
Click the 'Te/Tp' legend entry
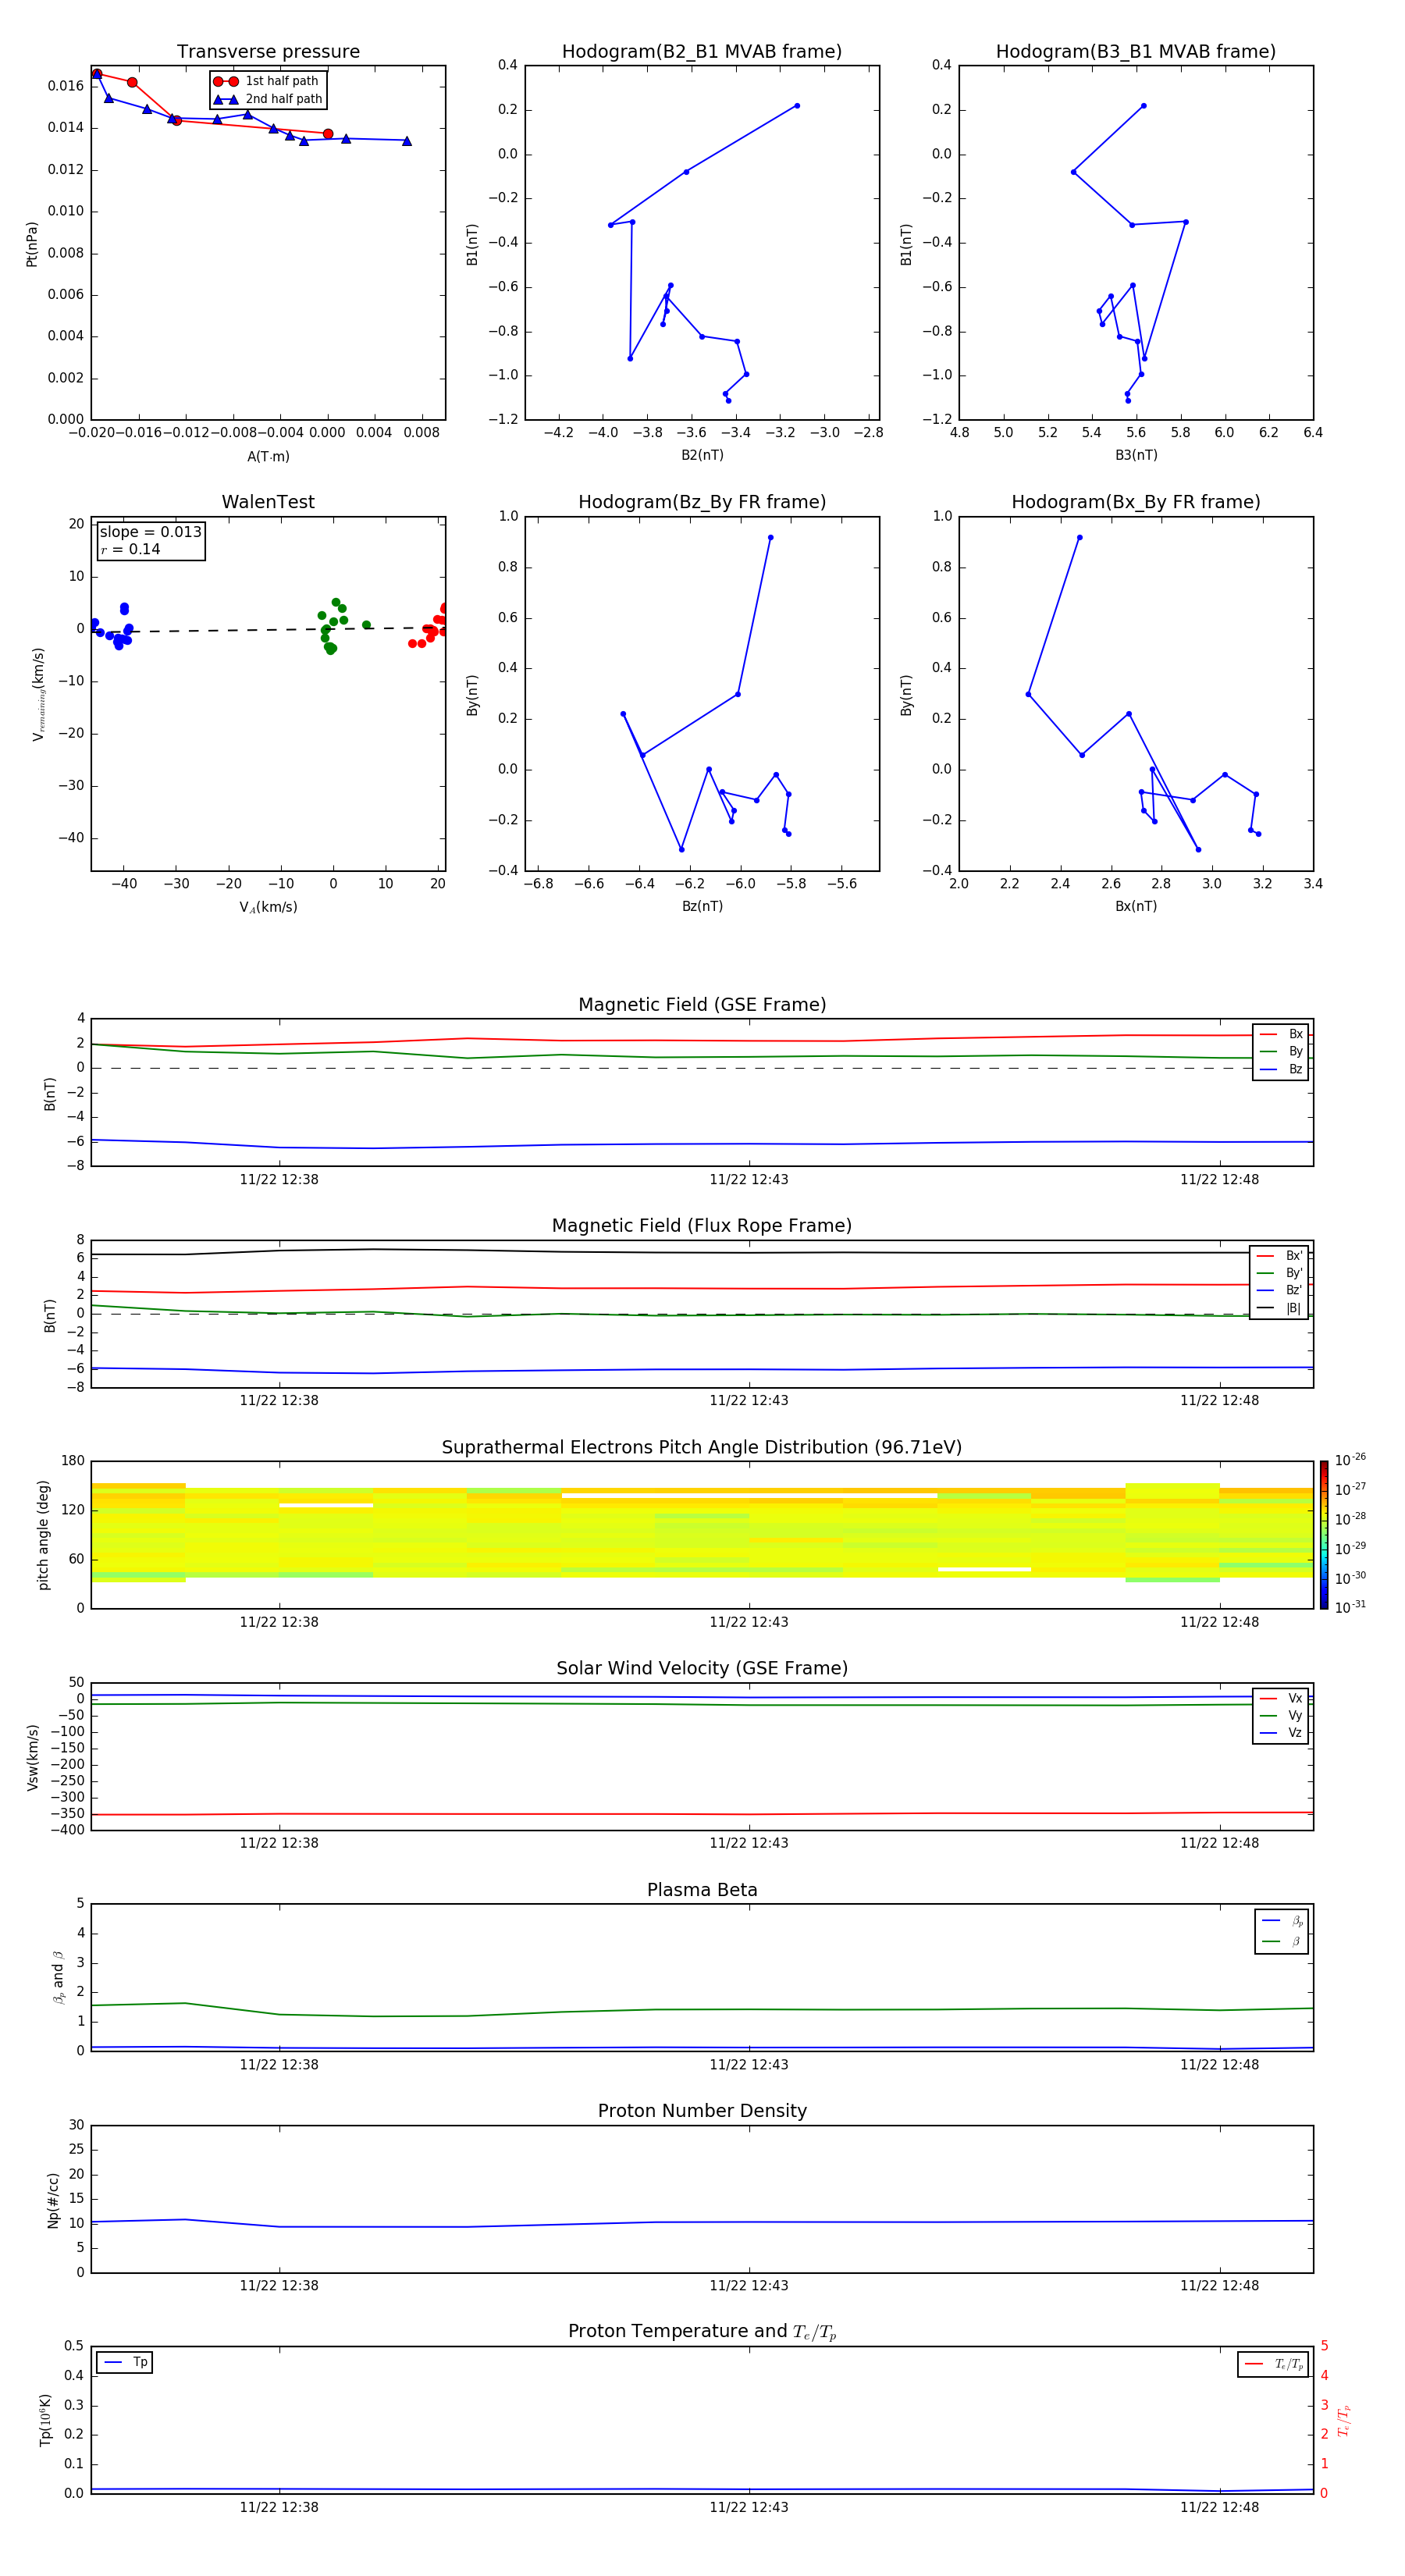[1274, 2364]
